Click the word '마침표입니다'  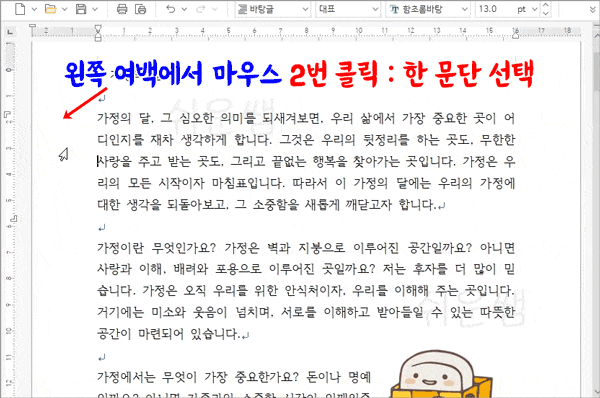click(248, 183)
